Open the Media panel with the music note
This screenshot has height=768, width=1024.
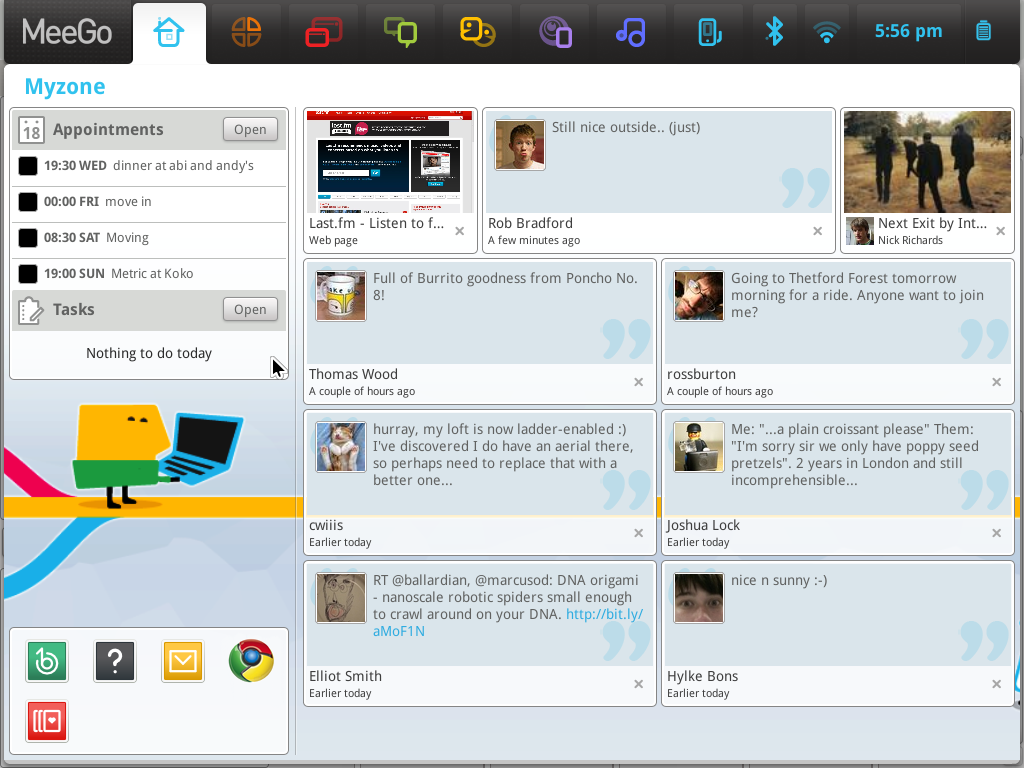click(x=631, y=32)
